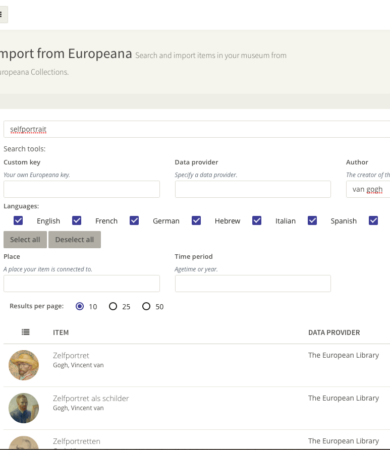Screen dimensions: 390x450
Task: Select 25 results per page
Action: pyautogui.click(x=113, y=306)
